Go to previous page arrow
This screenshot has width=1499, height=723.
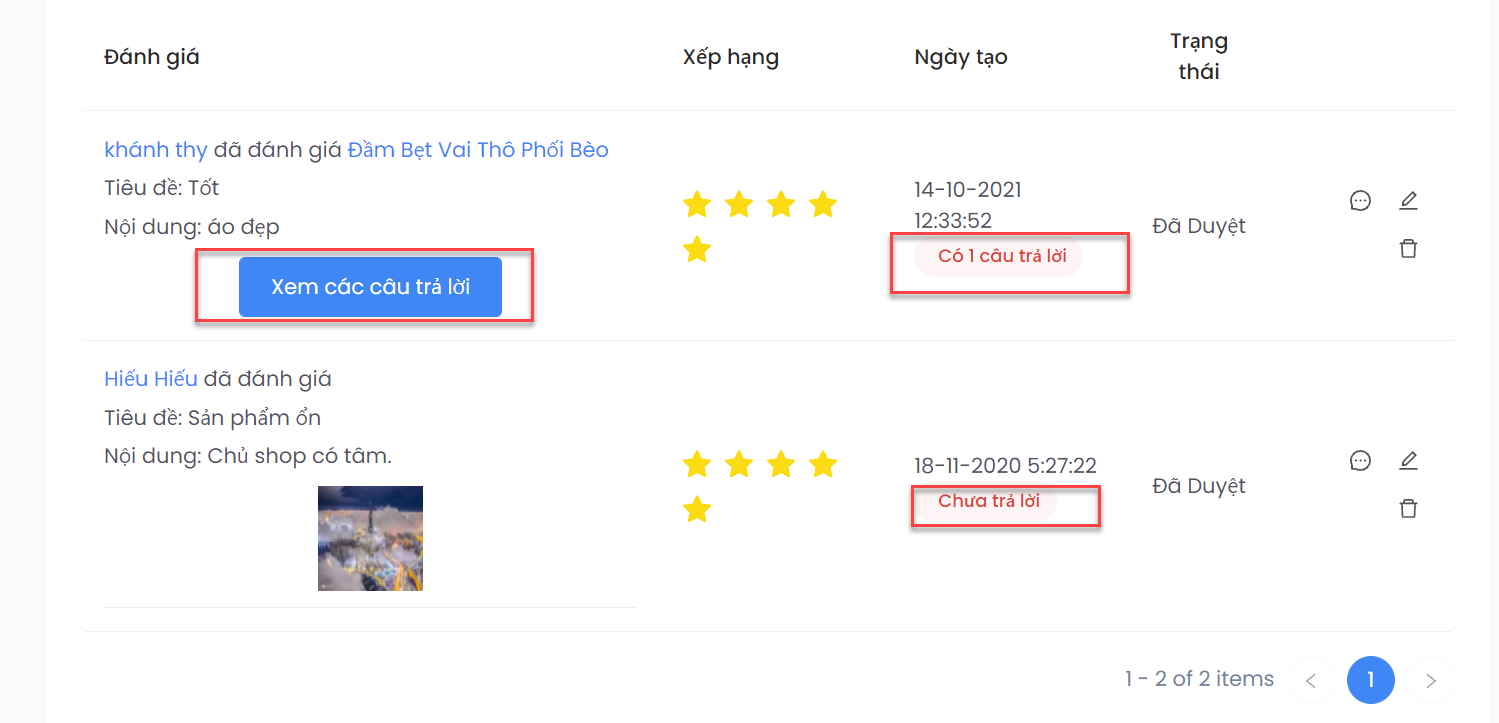(1311, 681)
